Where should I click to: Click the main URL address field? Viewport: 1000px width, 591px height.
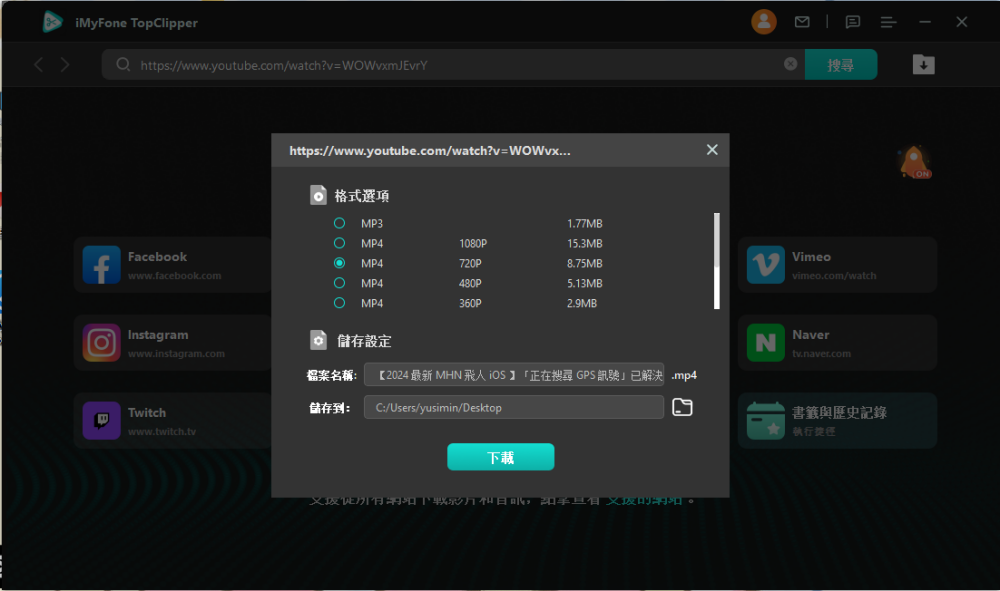point(453,64)
